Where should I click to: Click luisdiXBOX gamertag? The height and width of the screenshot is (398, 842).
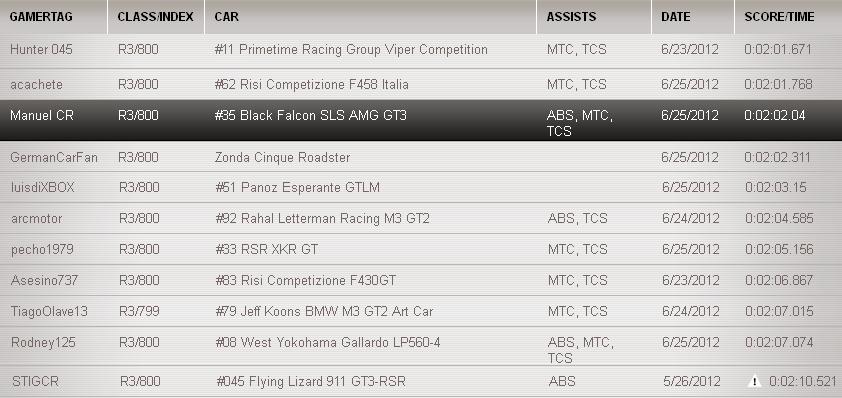[x=42, y=187]
